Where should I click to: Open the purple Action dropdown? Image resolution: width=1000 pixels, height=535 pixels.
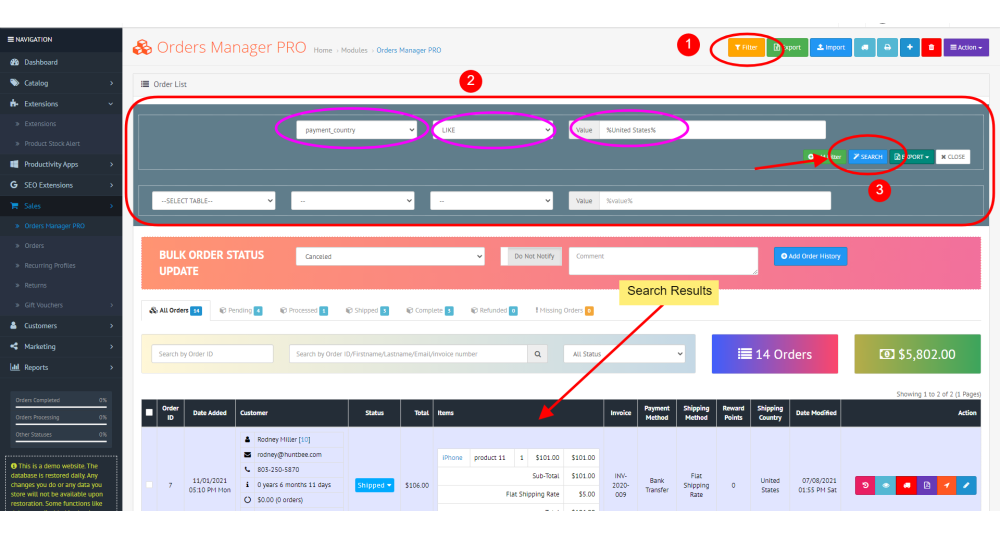[x=966, y=47]
